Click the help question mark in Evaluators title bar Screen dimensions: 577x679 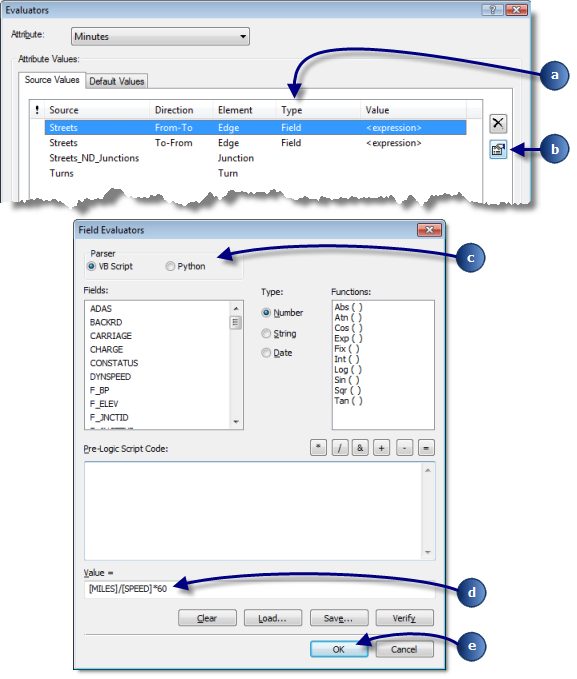pyautogui.click(x=493, y=10)
